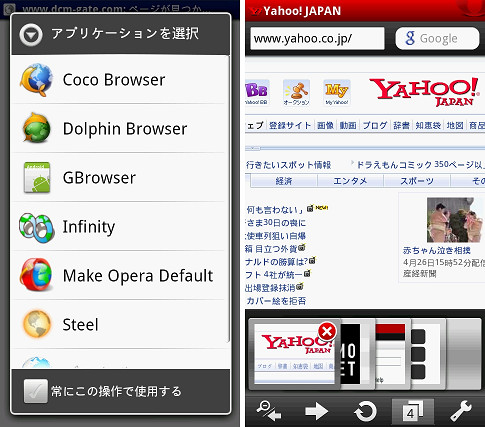Open the wrench settings menu

point(461,412)
